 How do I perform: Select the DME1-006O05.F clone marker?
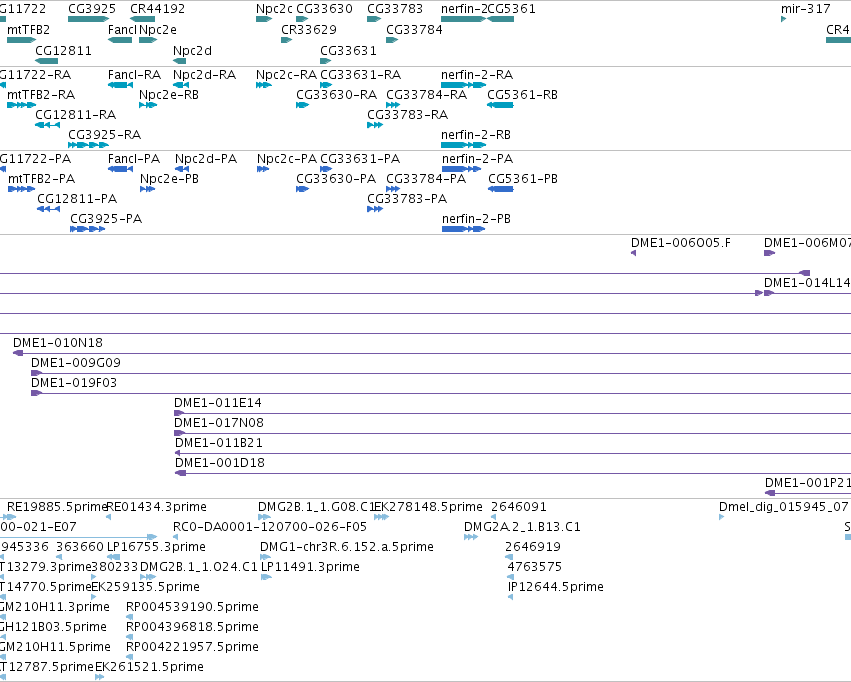coord(633,253)
